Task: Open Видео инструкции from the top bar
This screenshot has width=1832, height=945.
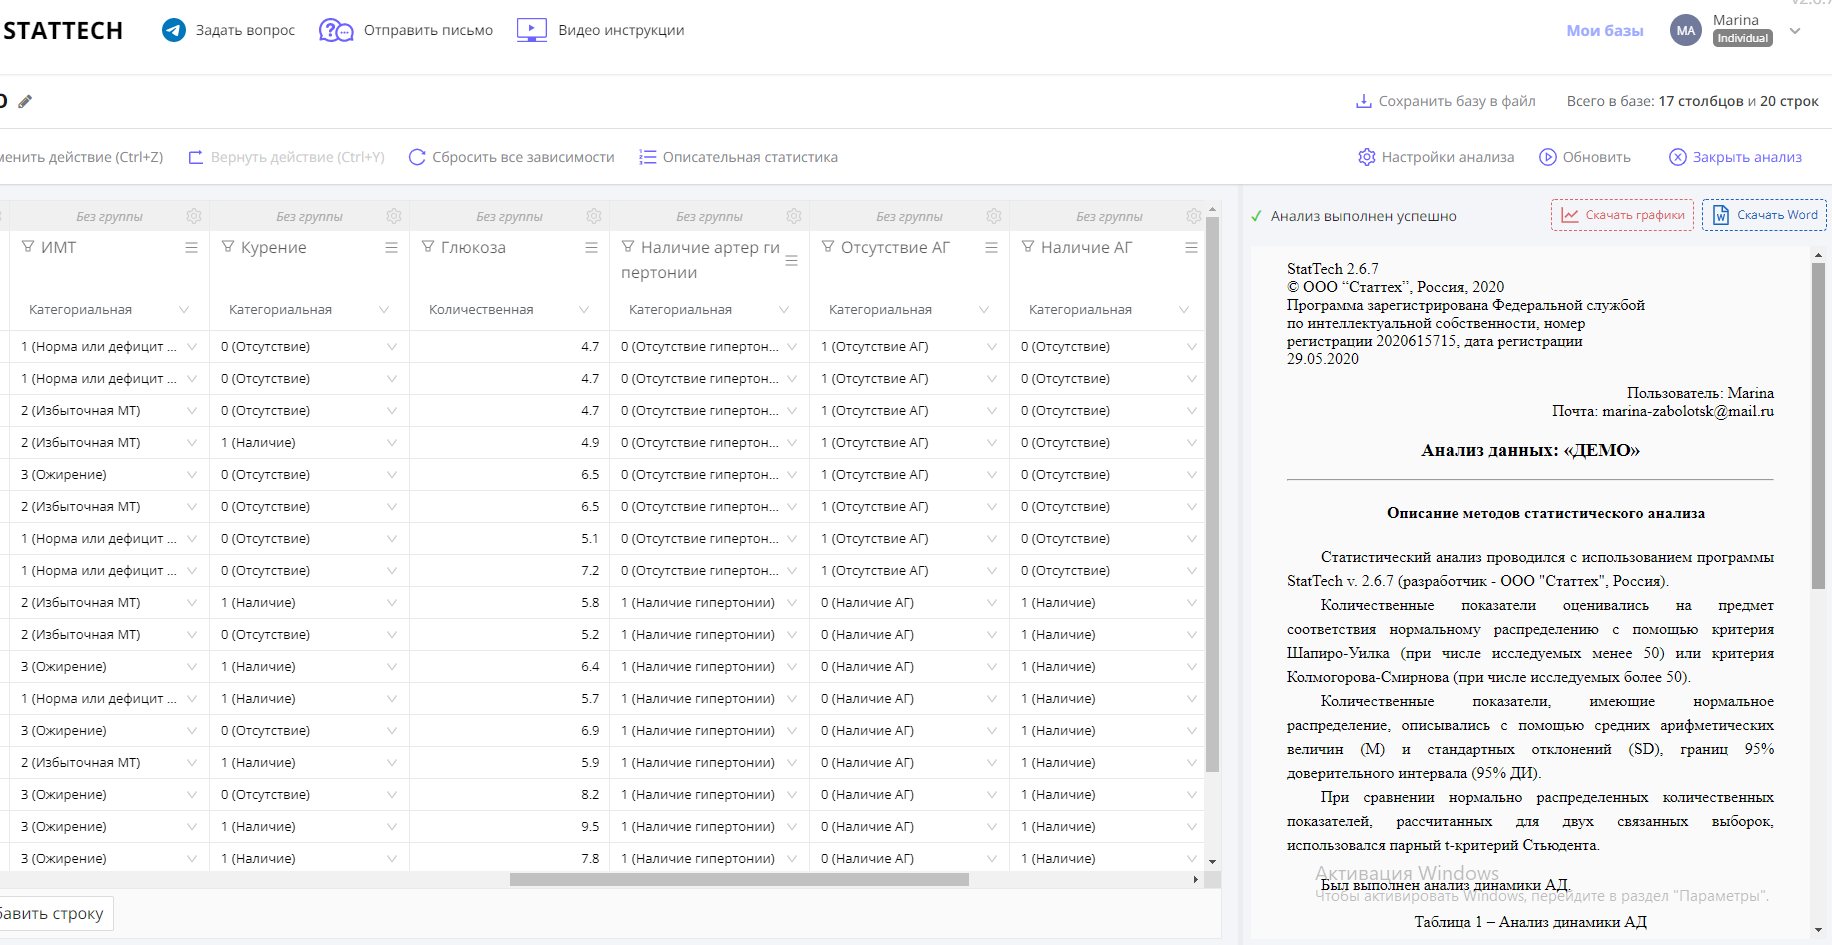Action: [601, 30]
